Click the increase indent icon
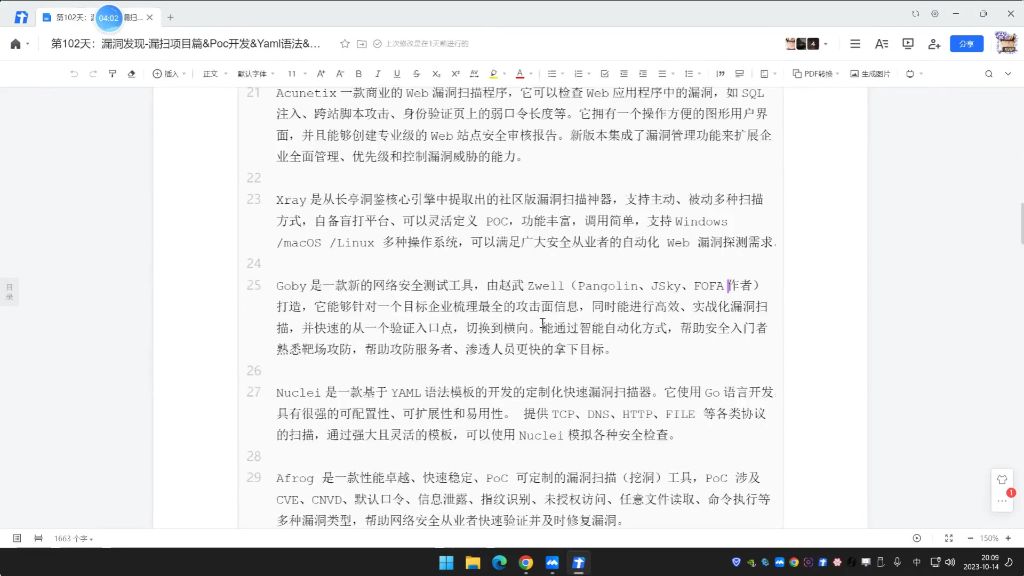The image size is (1024, 576). click(643, 74)
